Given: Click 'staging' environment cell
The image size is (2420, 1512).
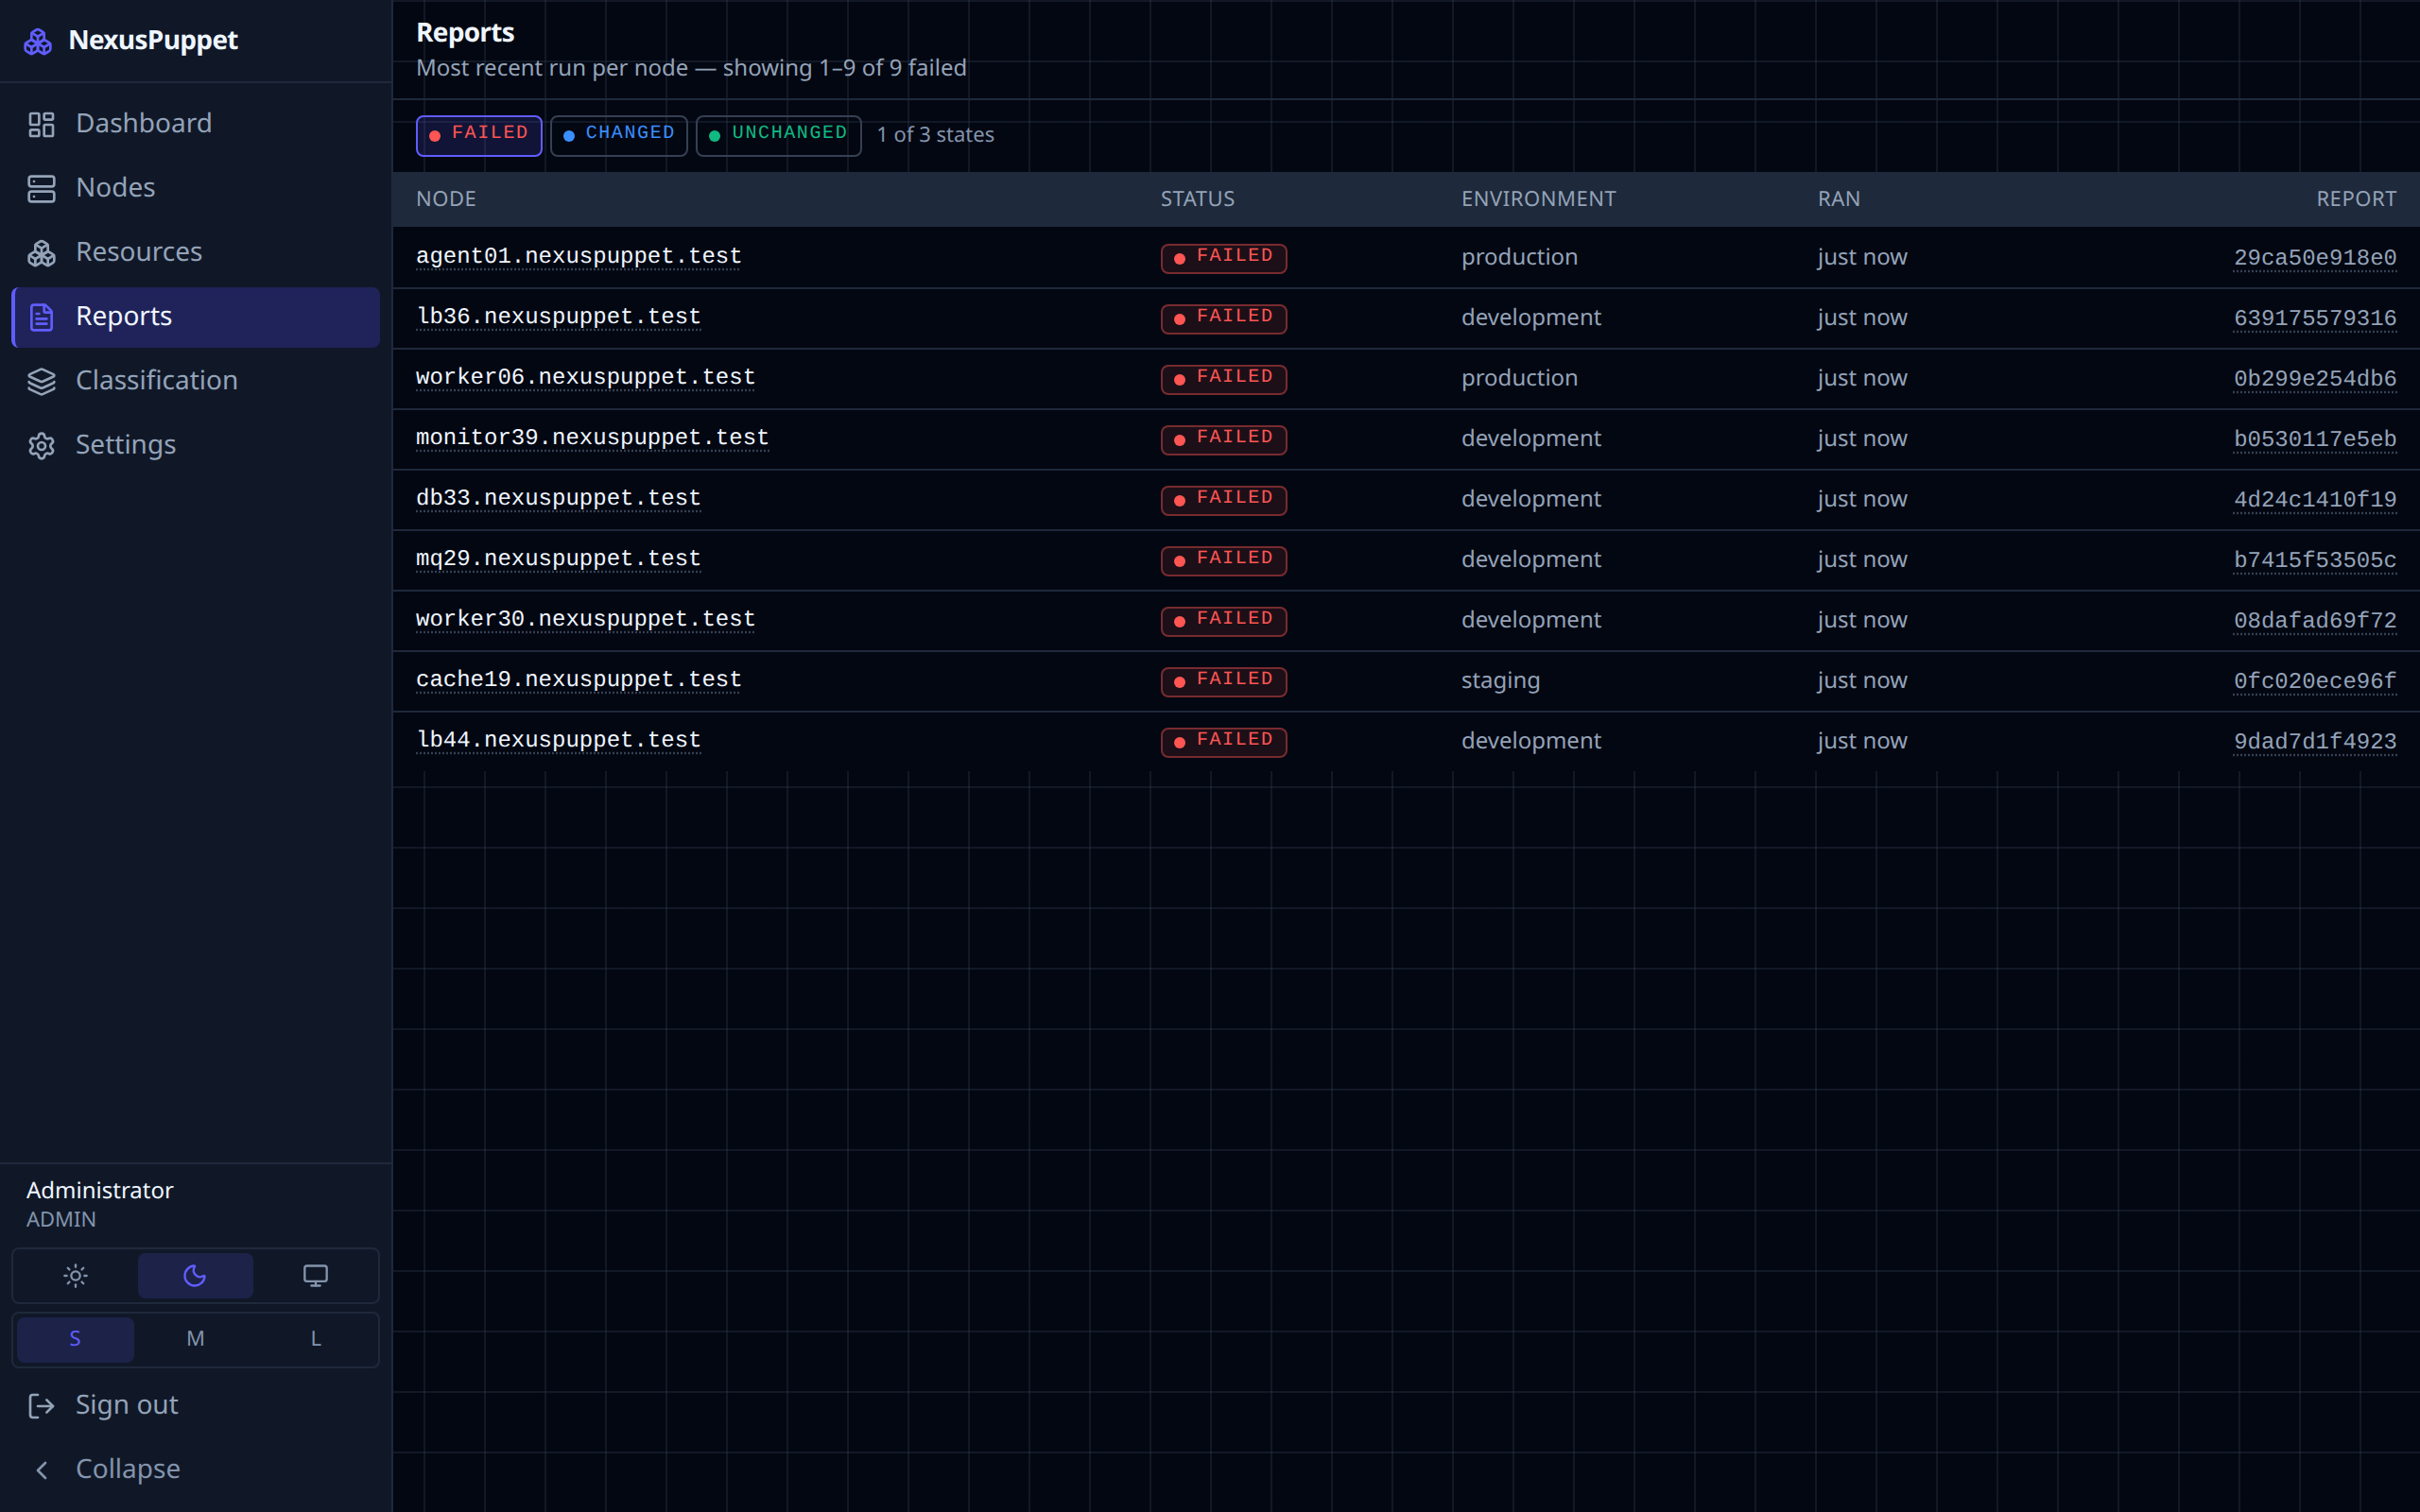Looking at the screenshot, I should click(1500, 681).
